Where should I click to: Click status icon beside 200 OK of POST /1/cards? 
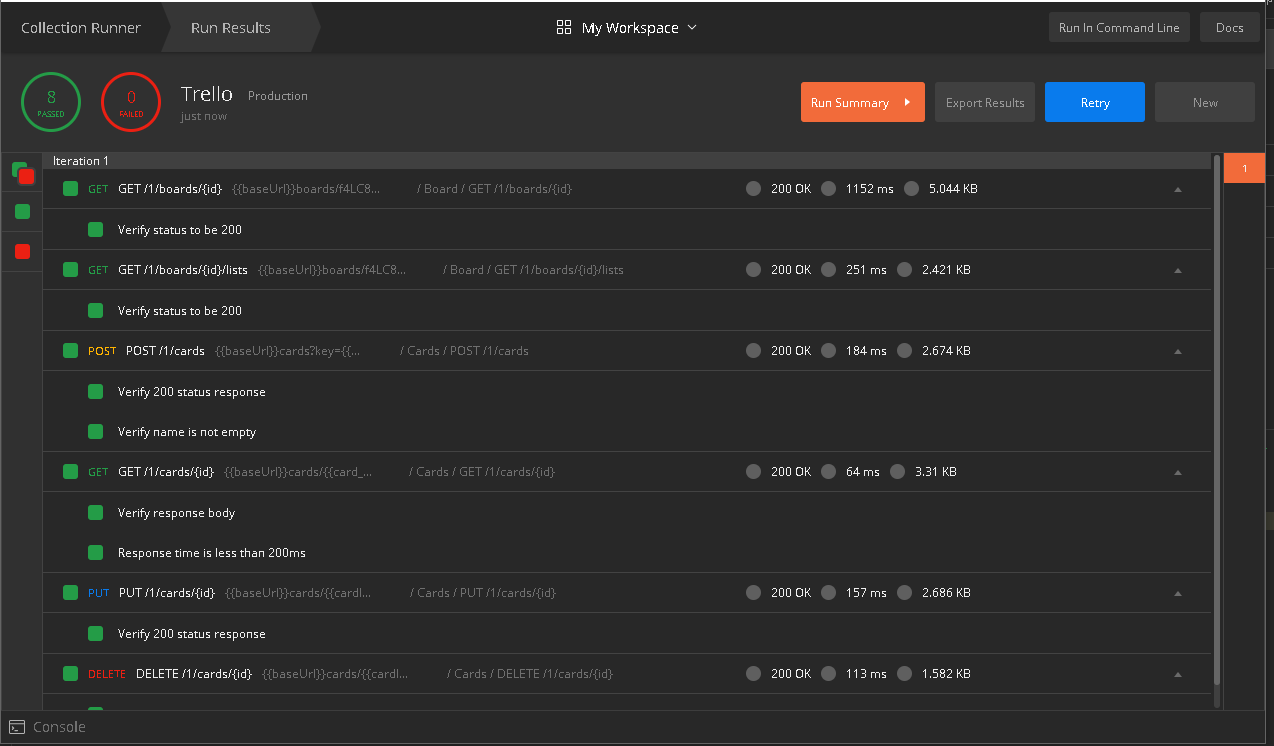point(753,351)
